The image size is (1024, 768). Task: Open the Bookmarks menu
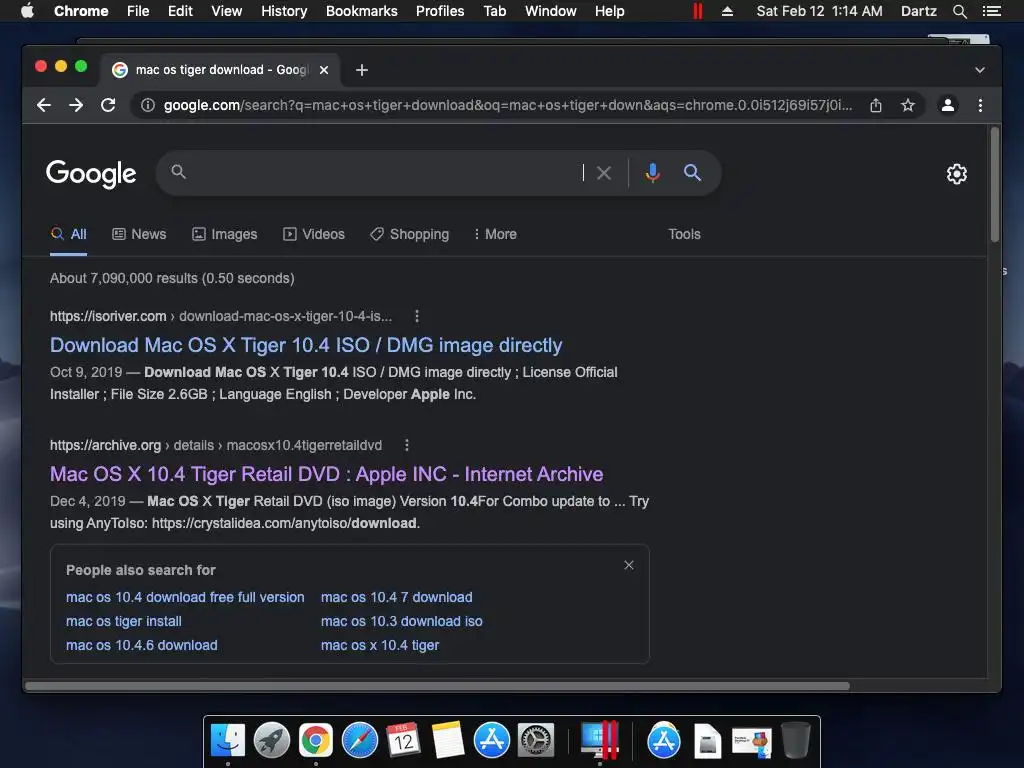[362, 11]
